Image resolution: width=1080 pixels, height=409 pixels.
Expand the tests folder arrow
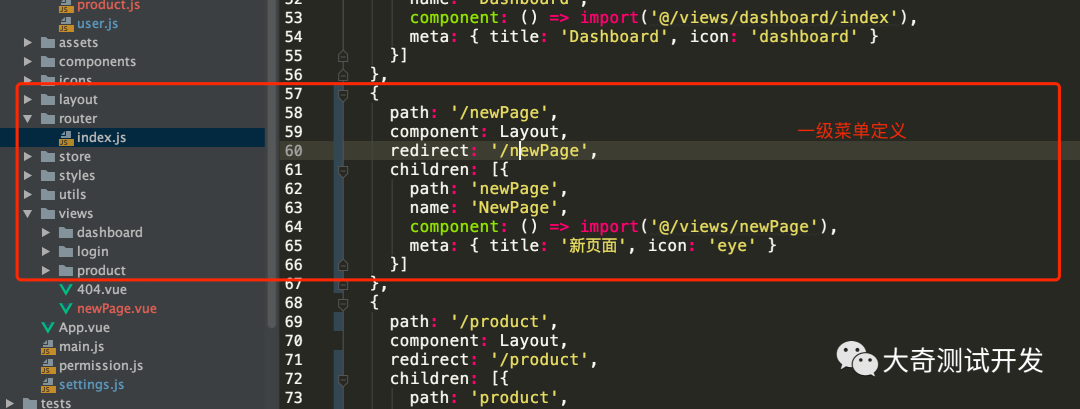[10, 403]
